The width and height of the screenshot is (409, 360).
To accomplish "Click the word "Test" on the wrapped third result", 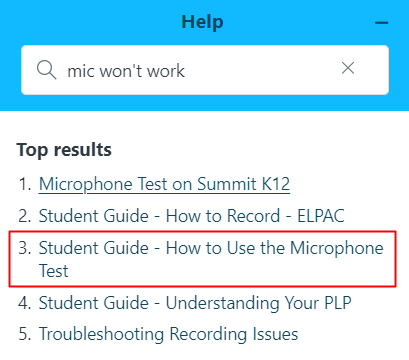I will tap(54, 270).
